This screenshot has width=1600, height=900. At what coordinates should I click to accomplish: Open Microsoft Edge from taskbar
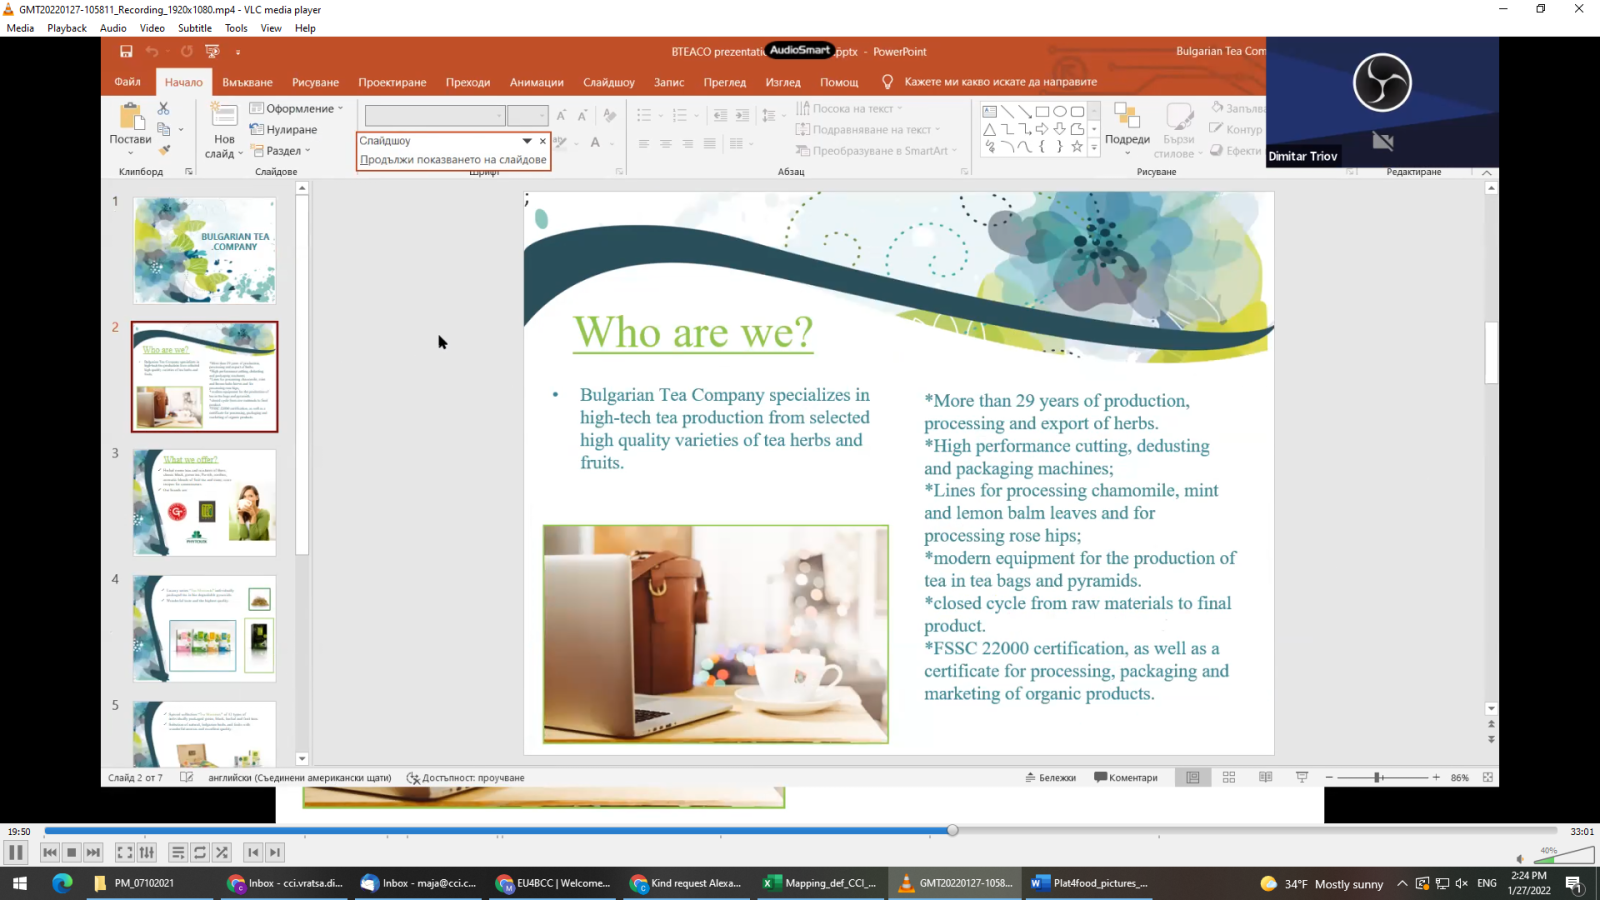[x=63, y=883]
